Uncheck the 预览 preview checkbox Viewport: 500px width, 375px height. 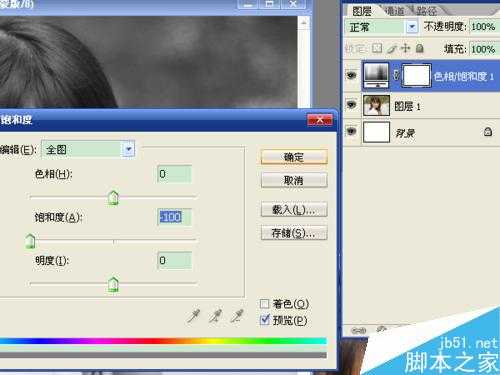point(265,320)
